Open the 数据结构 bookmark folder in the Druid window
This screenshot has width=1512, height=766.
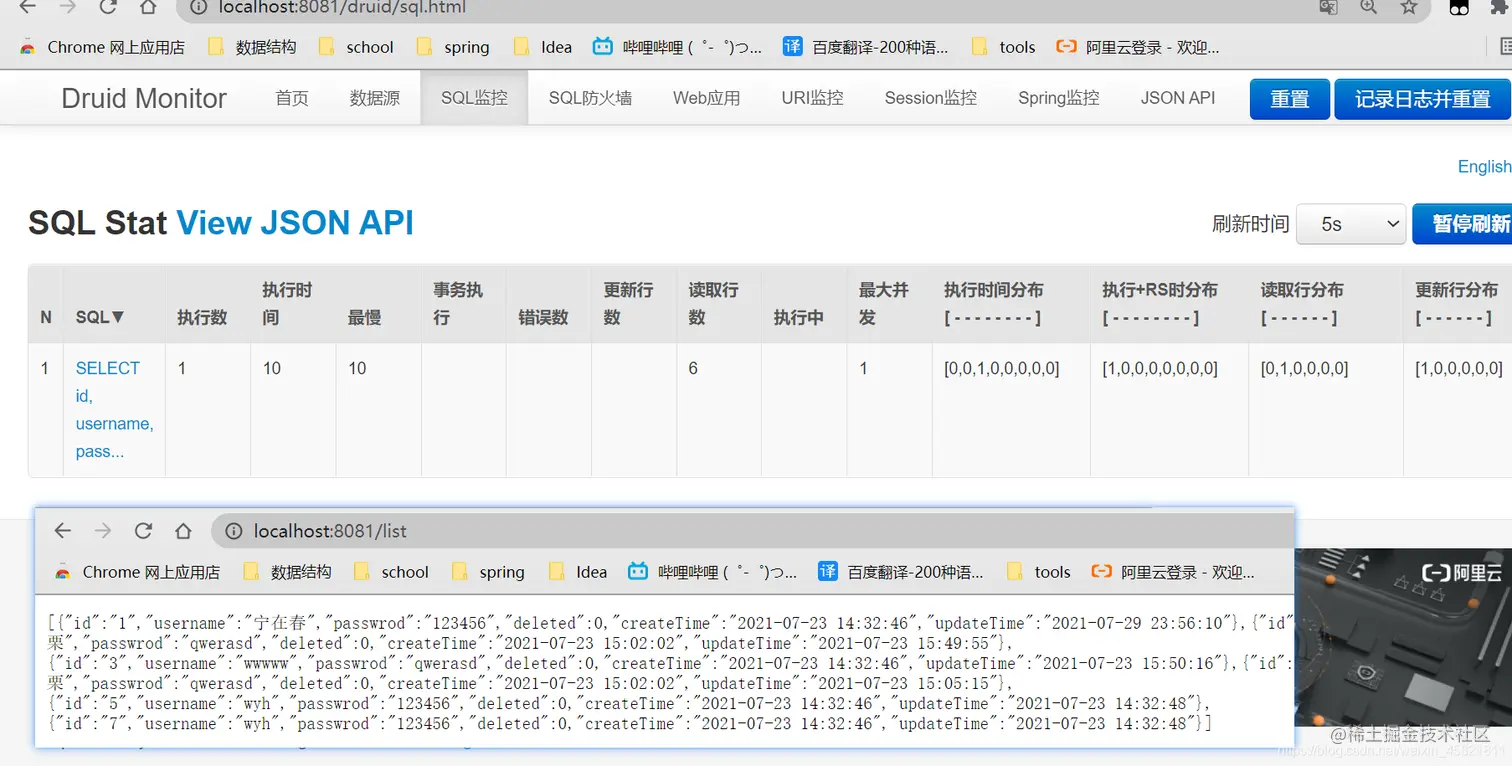[x=252, y=47]
